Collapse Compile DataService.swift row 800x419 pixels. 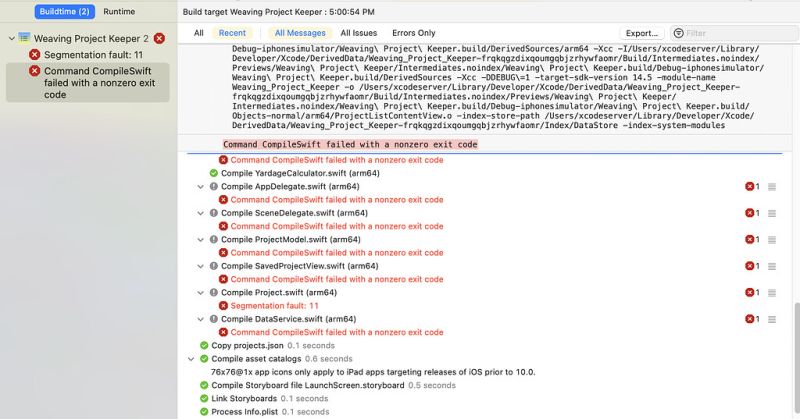201,319
